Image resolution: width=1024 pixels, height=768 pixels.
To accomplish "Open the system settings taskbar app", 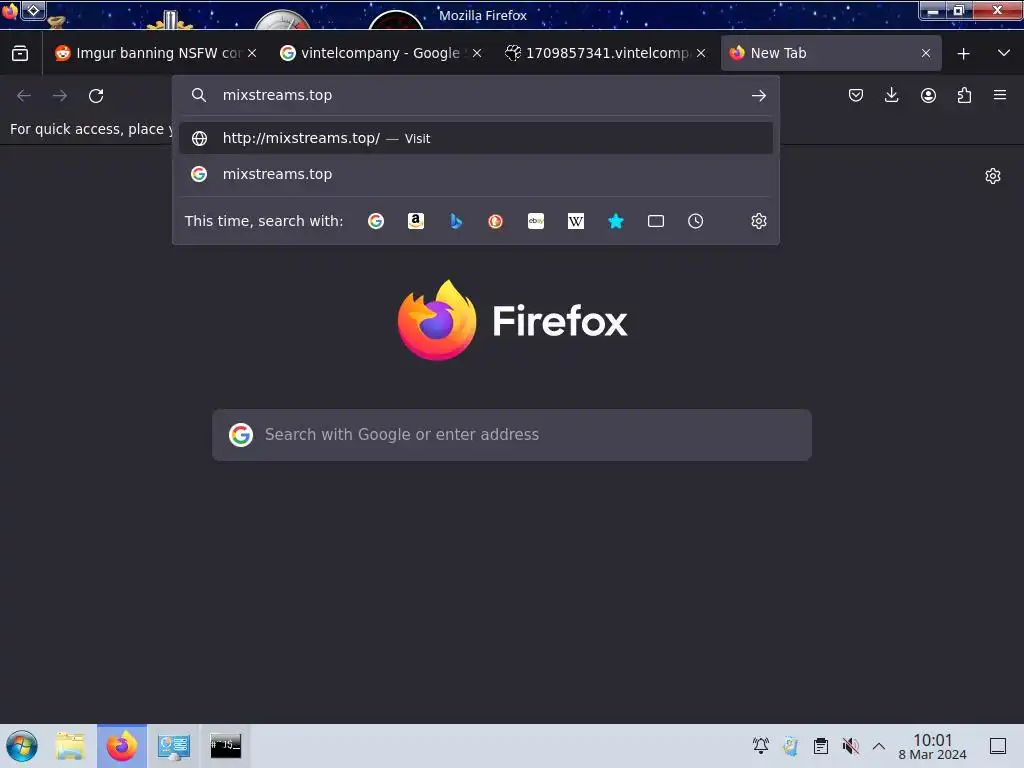I will (174, 746).
